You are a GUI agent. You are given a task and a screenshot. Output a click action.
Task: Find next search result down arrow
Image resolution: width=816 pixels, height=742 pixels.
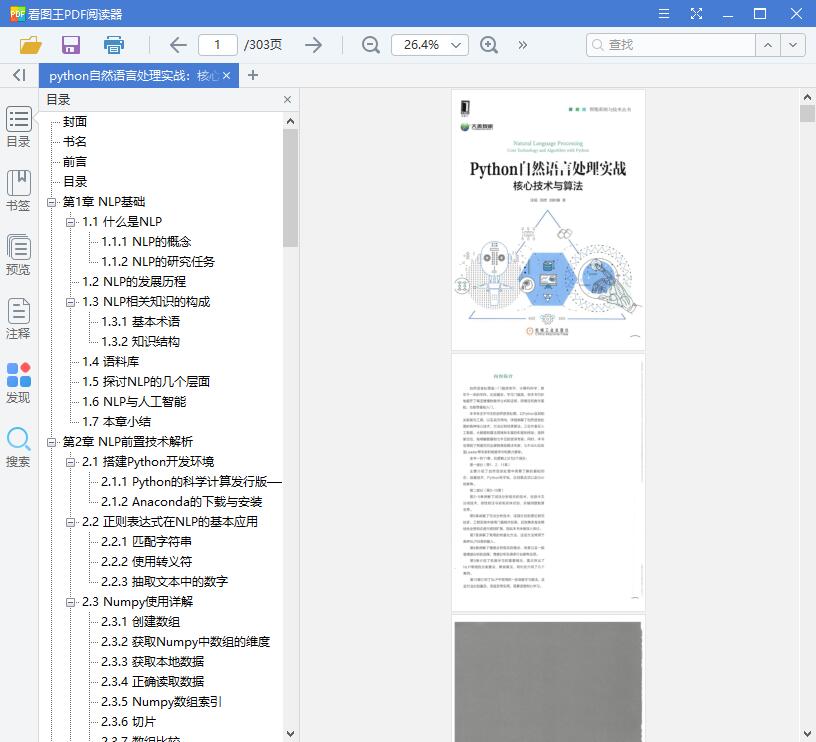click(x=793, y=45)
